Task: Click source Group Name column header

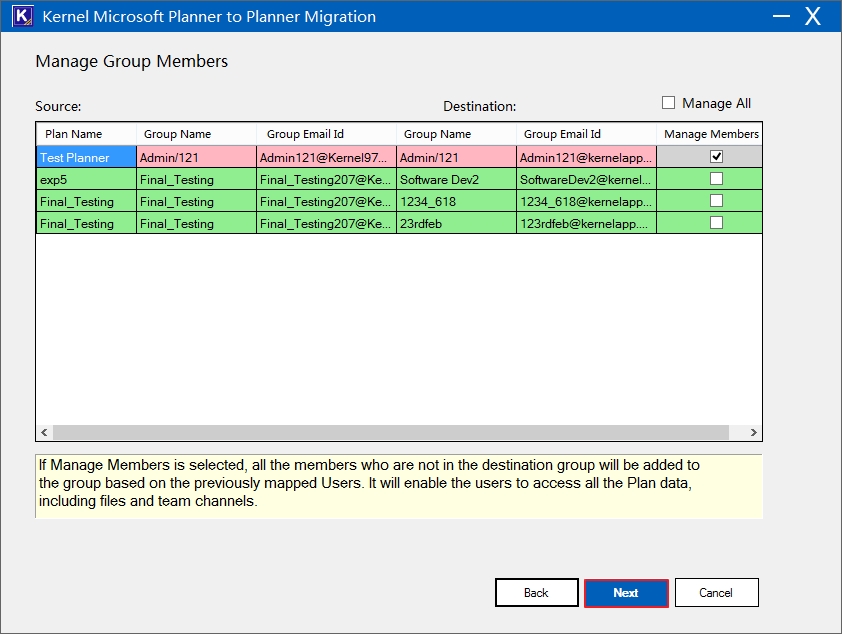Action: coord(196,134)
